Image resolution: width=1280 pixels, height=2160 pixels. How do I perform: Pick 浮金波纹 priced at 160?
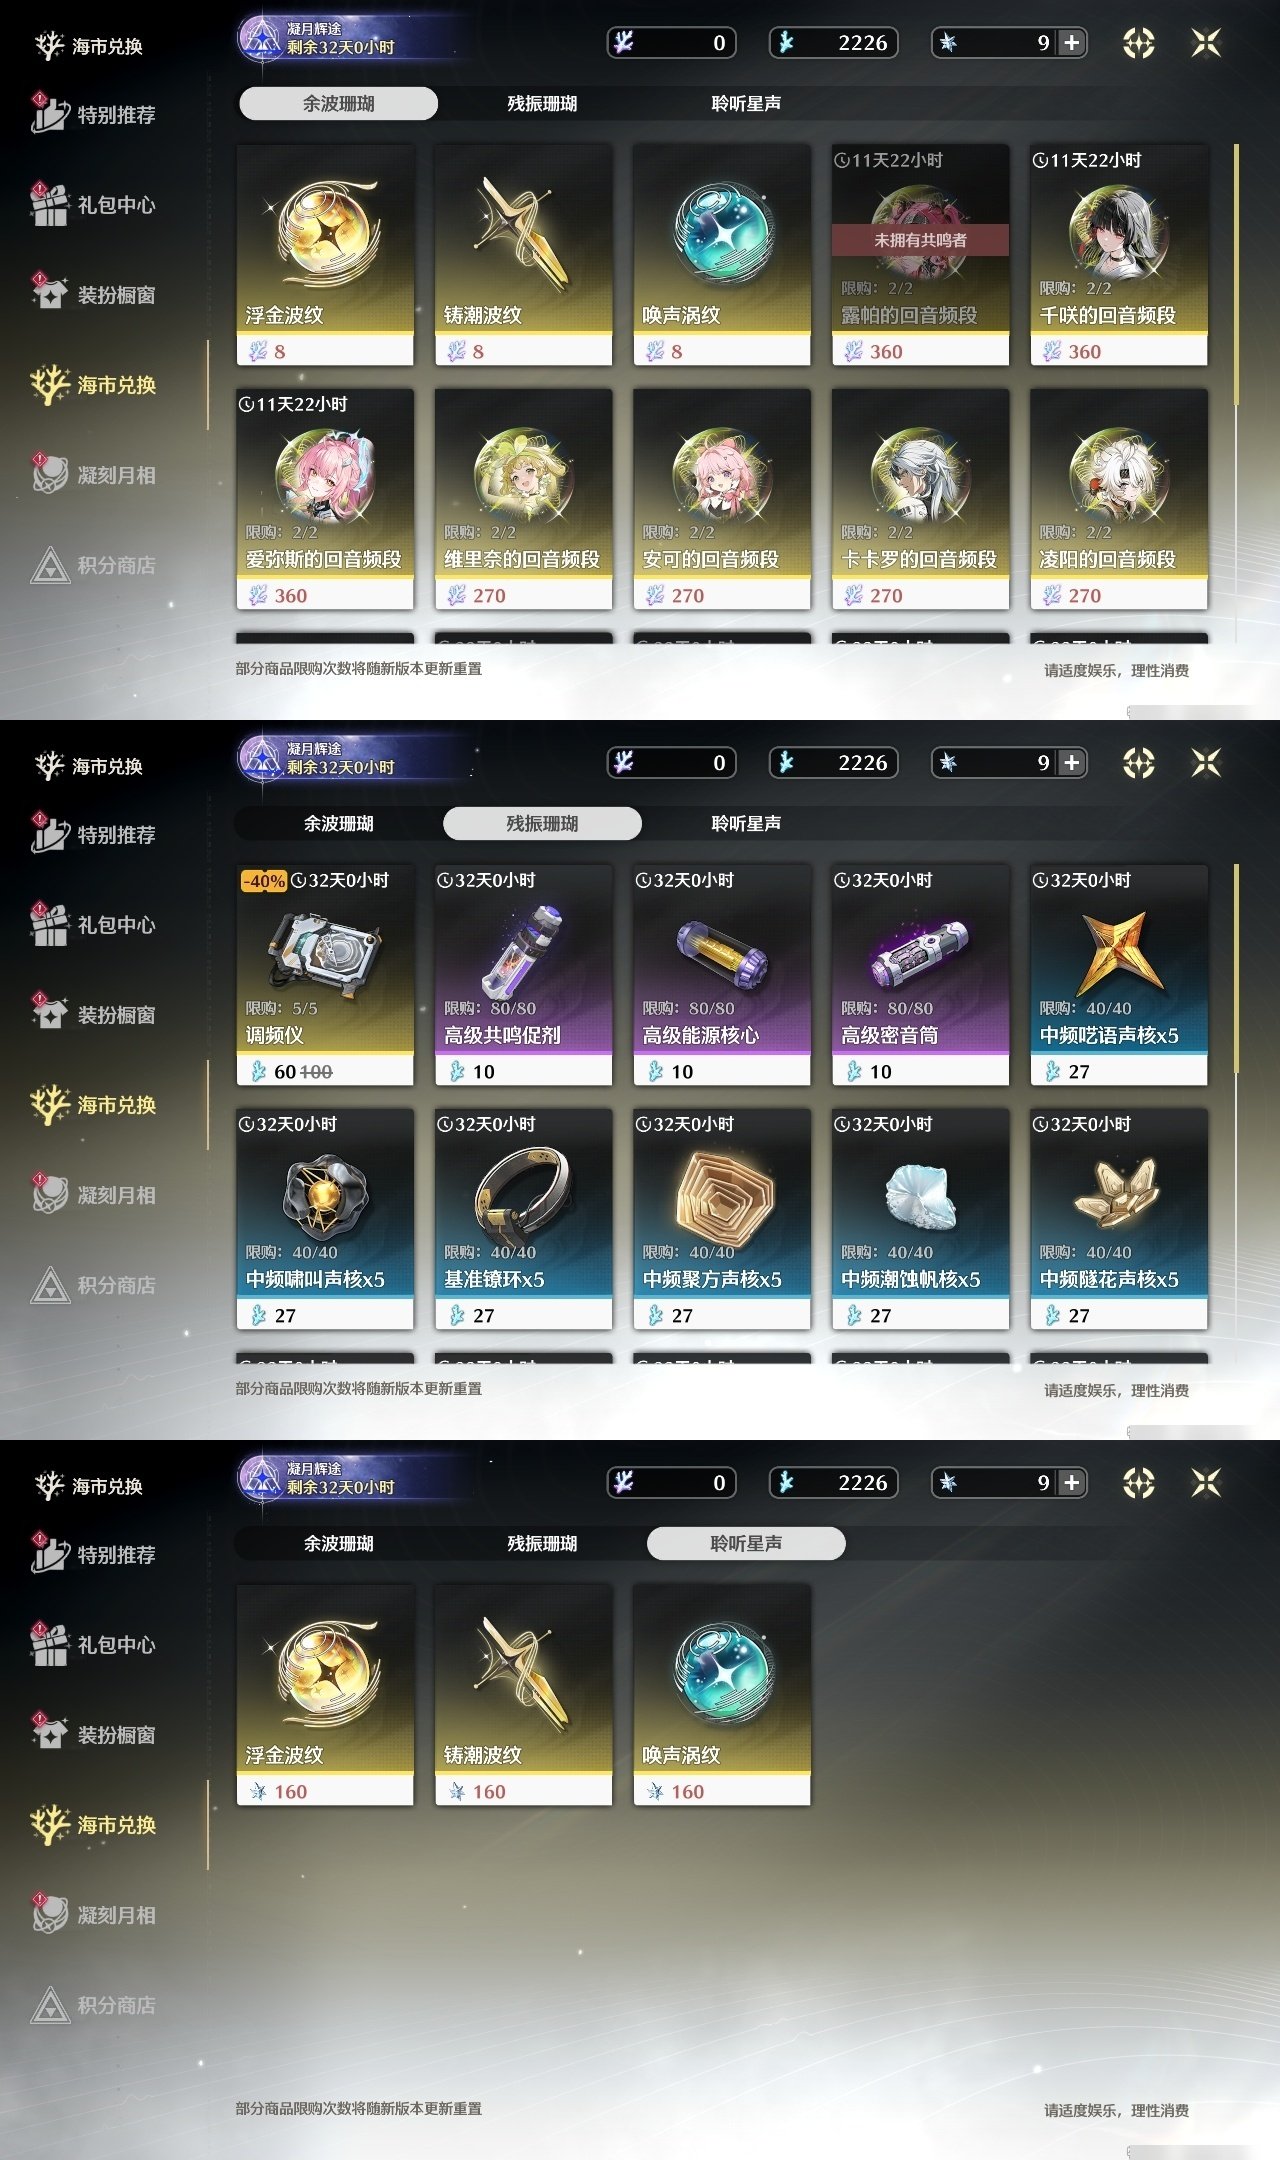click(325, 1695)
